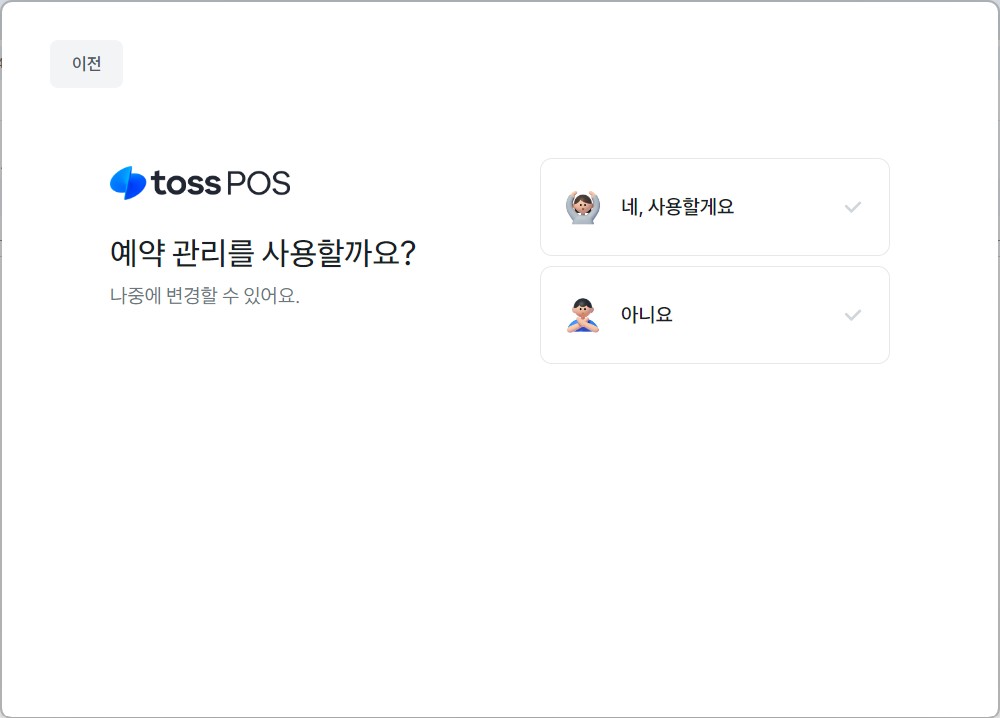This screenshot has height=718, width=1000.
Task: Click the checkmark beside 아니요
Action: (x=852, y=315)
